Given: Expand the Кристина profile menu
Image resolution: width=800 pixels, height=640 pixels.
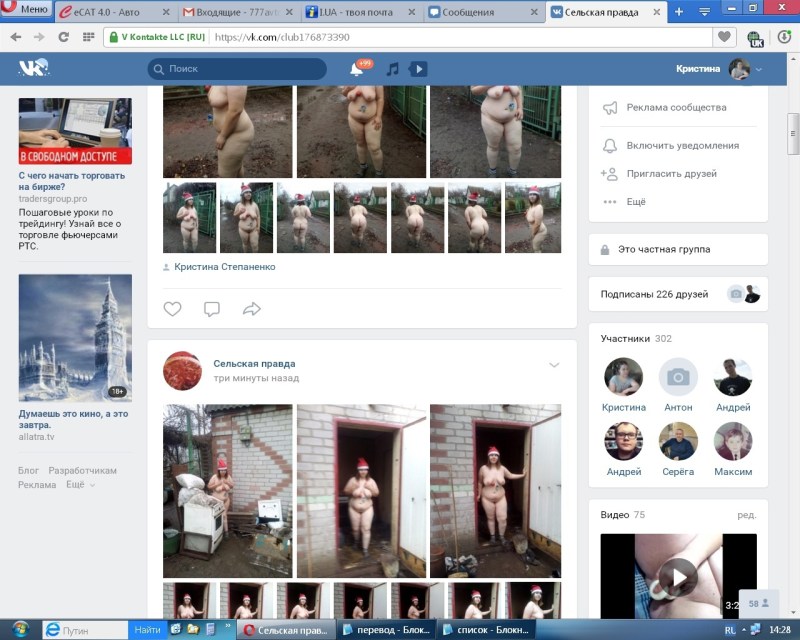Looking at the screenshot, I should click(717, 69).
